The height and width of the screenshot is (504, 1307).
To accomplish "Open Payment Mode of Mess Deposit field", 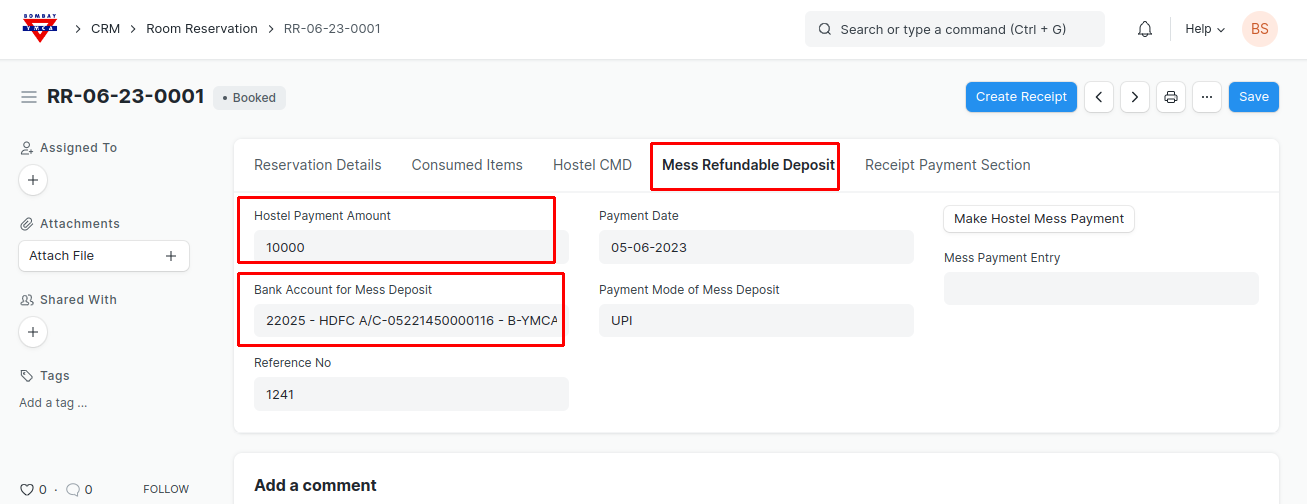I will [x=756, y=321].
